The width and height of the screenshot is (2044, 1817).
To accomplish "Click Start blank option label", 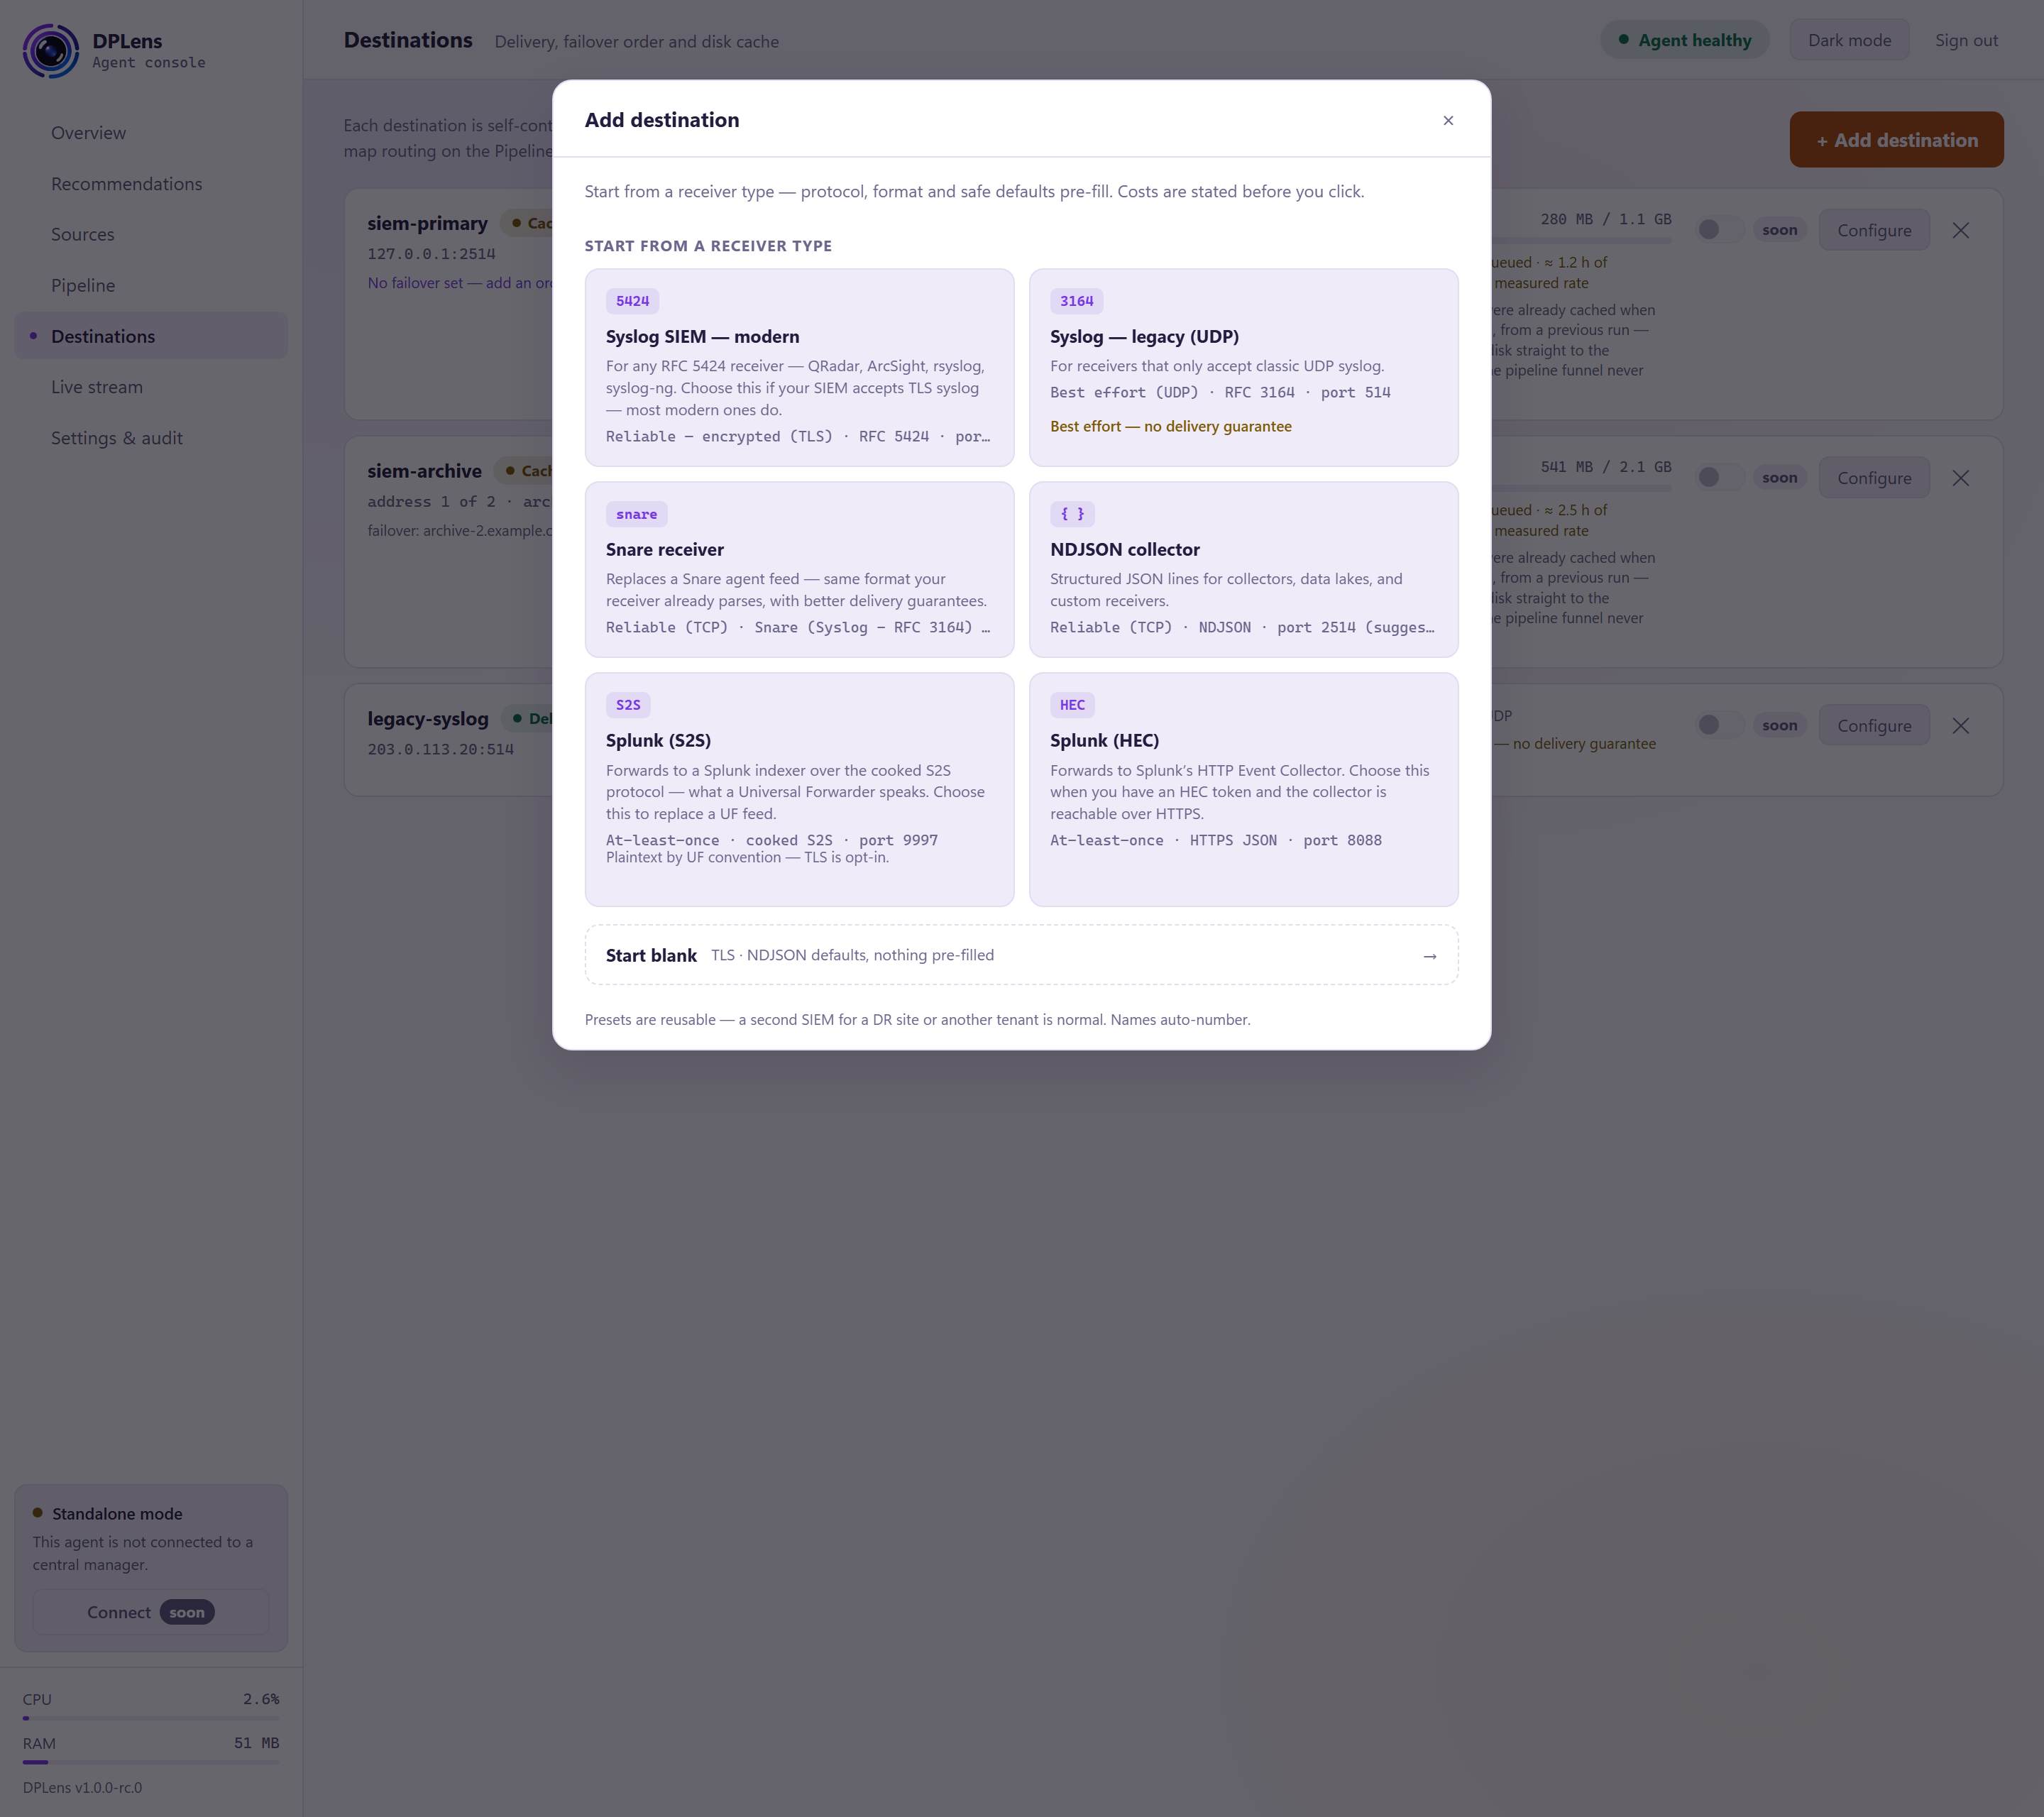I will pyautogui.click(x=651, y=955).
